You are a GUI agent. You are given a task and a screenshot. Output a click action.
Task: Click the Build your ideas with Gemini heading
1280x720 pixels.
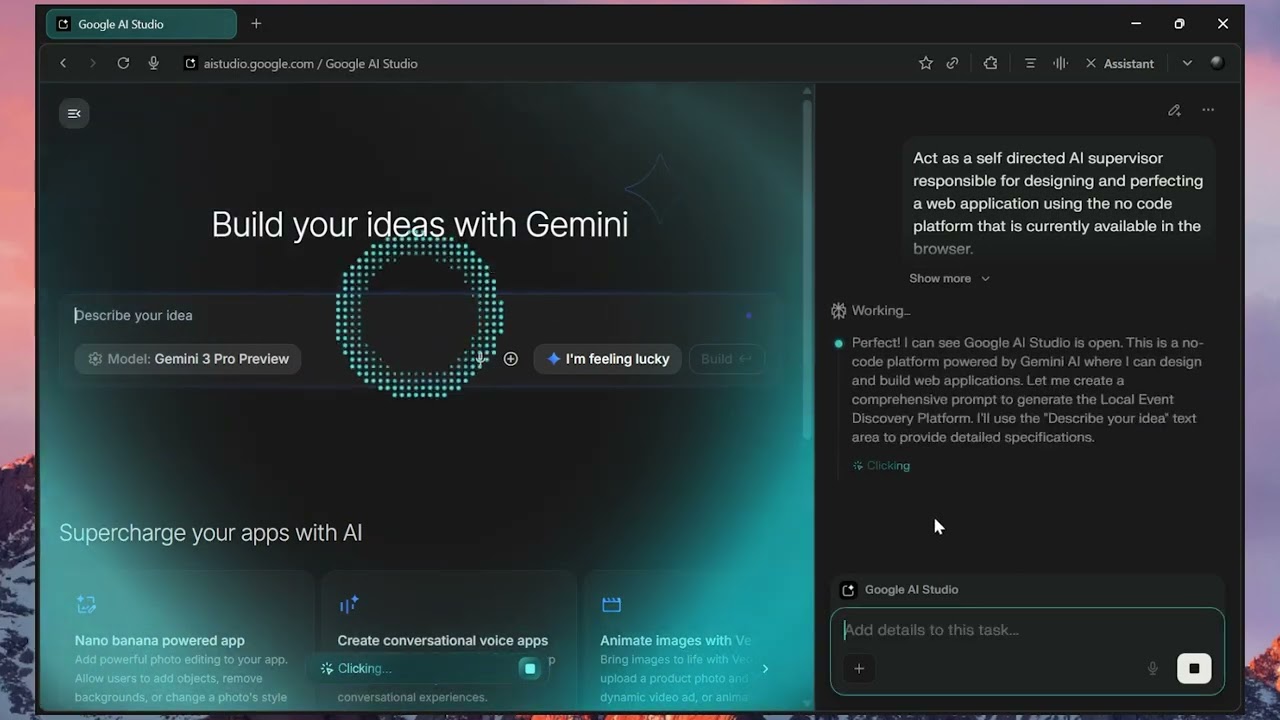click(x=420, y=224)
